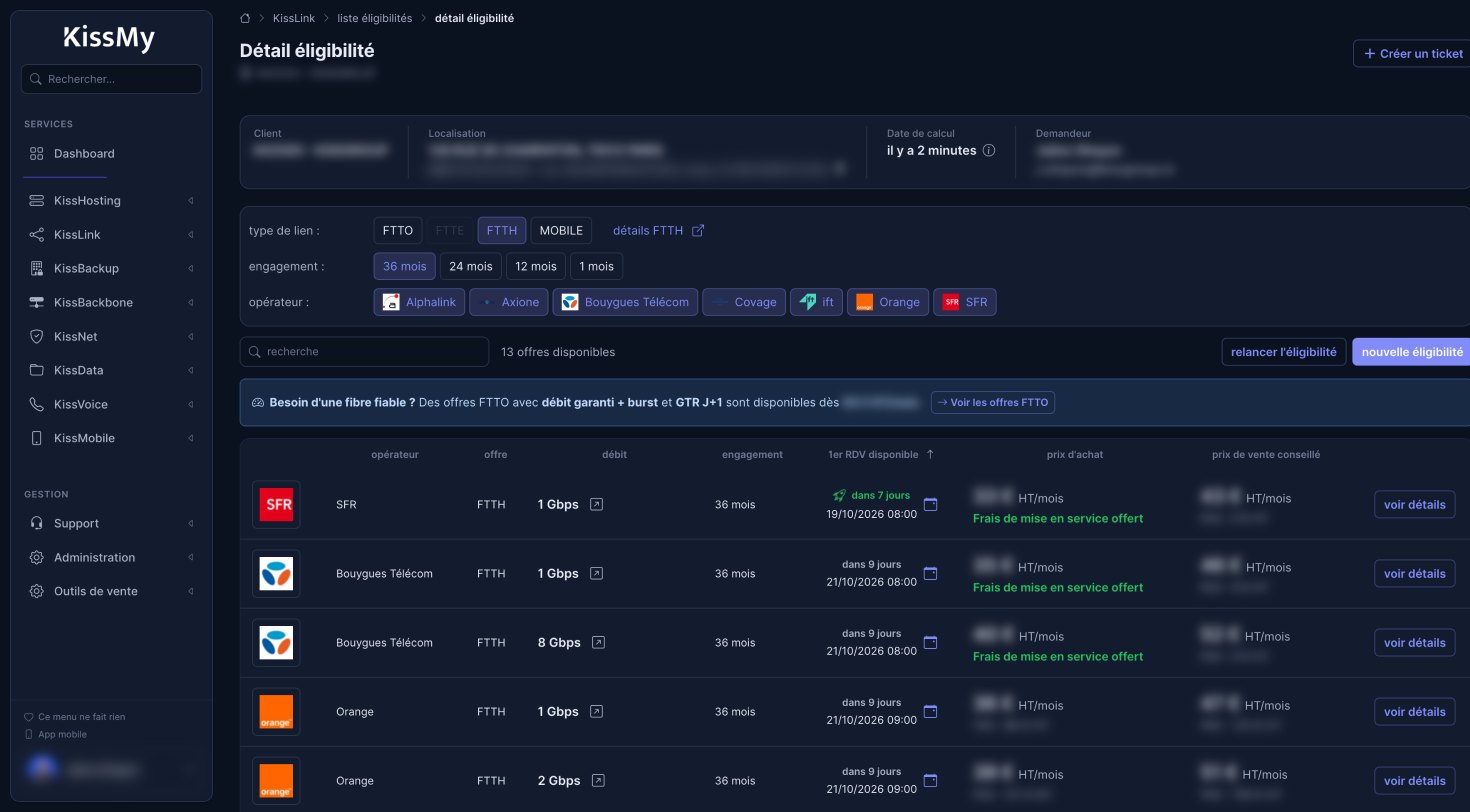Click the sidebar Rechercher search field
Image resolution: width=1470 pixels, height=812 pixels.
111,79
